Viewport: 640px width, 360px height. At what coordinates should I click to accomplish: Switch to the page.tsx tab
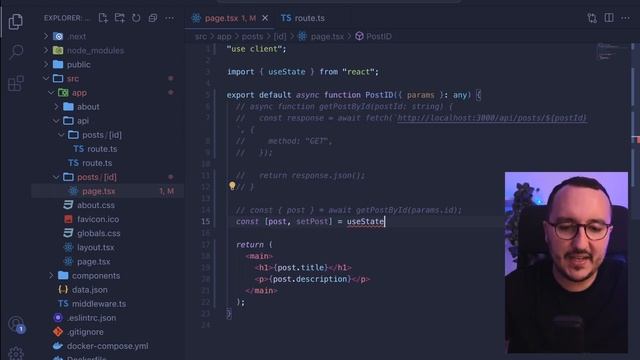click(230, 18)
